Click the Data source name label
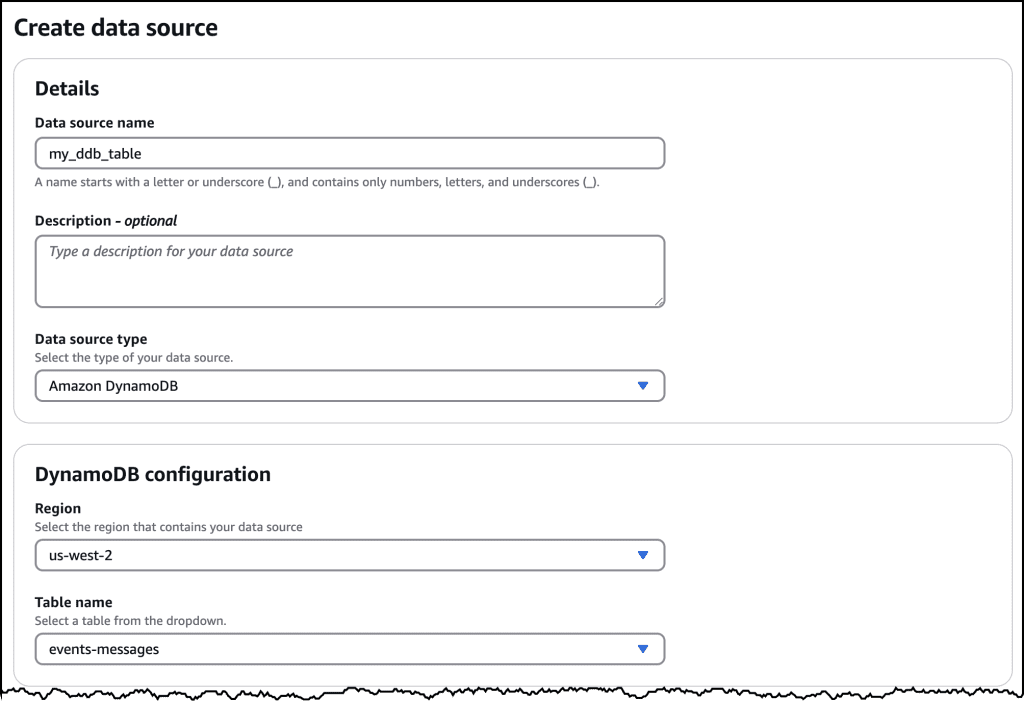Image resolution: width=1024 pixels, height=701 pixels. coord(95,122)
